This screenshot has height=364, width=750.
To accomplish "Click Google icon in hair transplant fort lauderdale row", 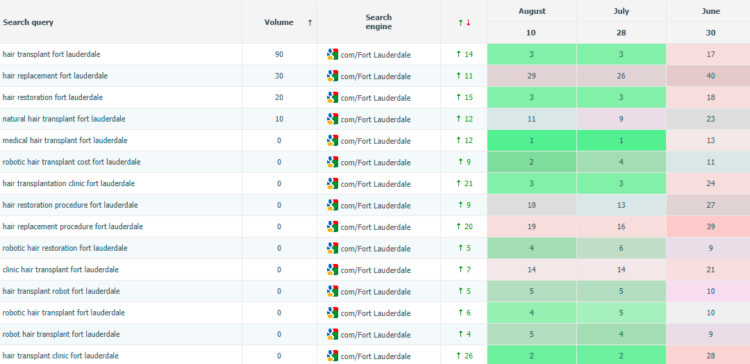I will (332, 54).
